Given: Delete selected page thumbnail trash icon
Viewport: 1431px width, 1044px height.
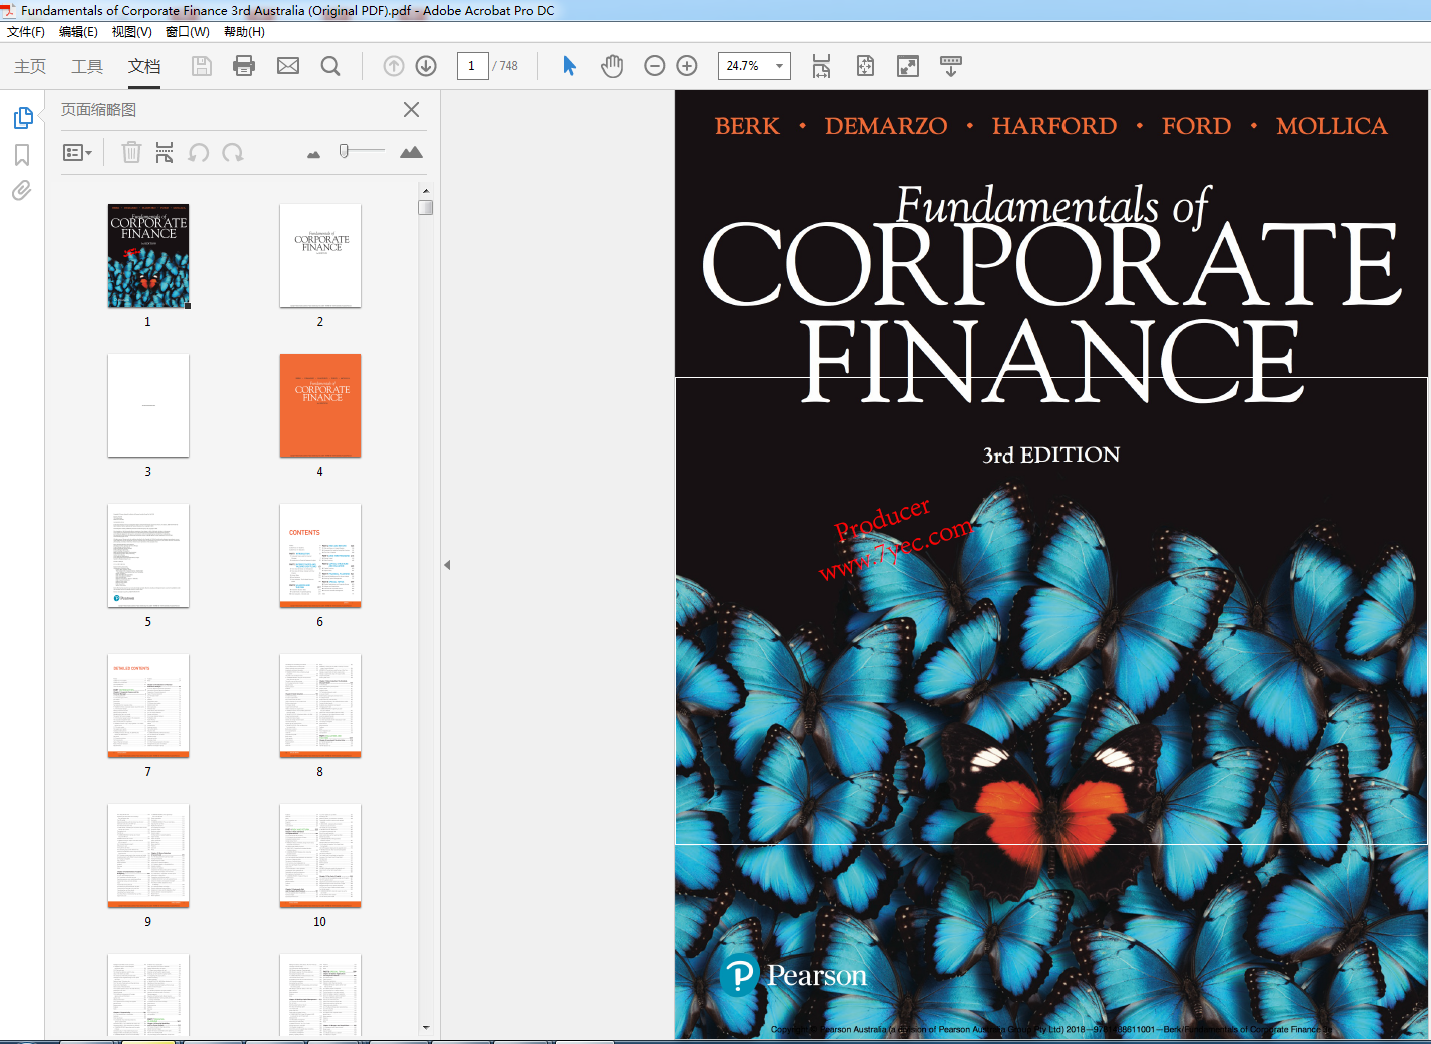Looking at the screenshot, I should pyautogui.click(x=131, y=152).
